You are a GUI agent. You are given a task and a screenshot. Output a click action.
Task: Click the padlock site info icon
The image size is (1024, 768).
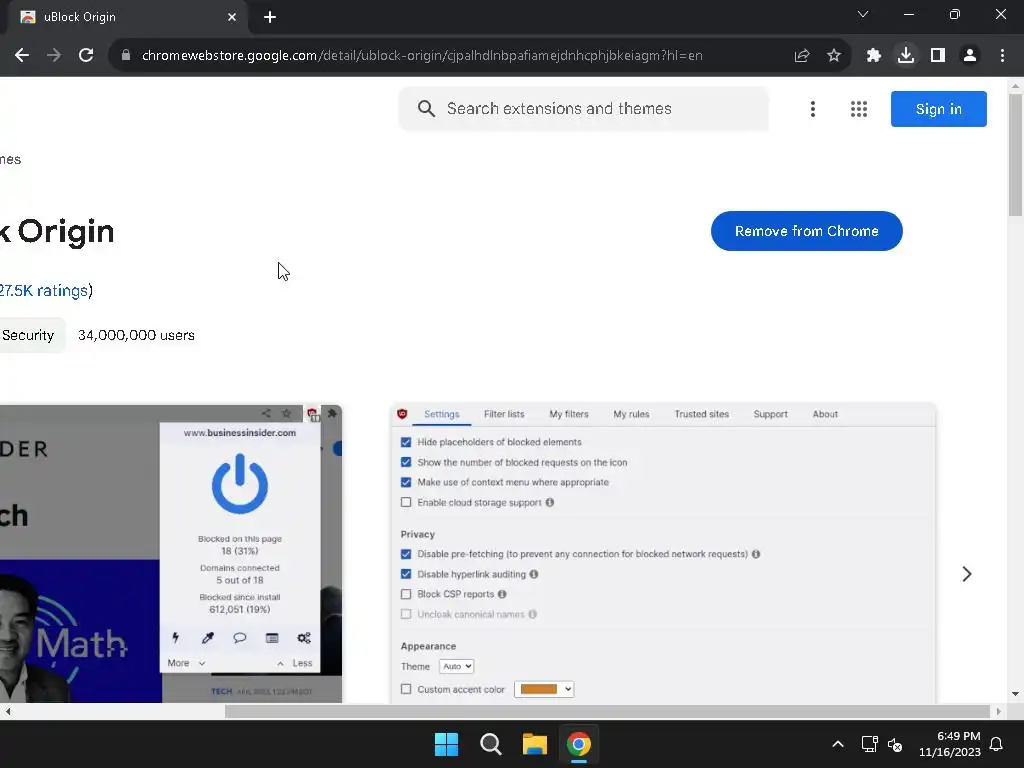click(x=125, y=56)
